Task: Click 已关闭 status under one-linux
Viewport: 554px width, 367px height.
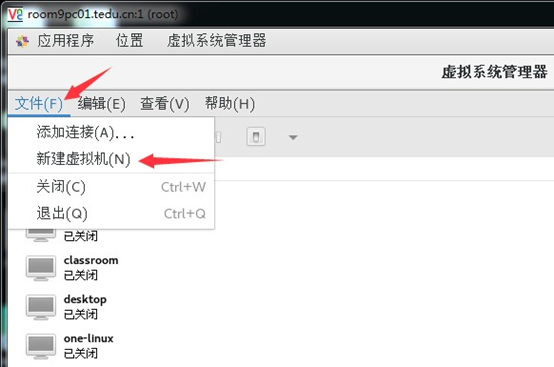Action: (81, 354)
